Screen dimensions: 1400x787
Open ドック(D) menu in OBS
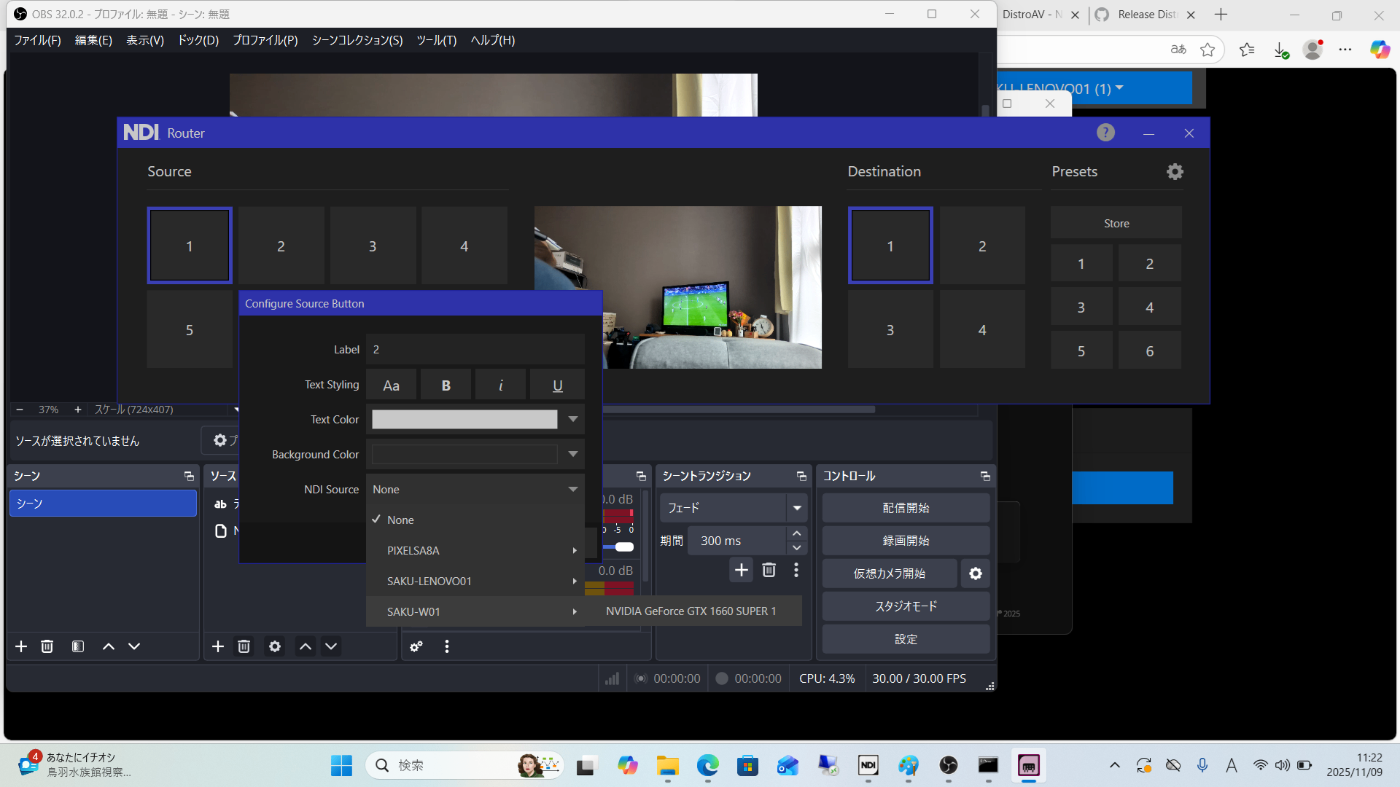pyautogui.click(x=198, y=40)
